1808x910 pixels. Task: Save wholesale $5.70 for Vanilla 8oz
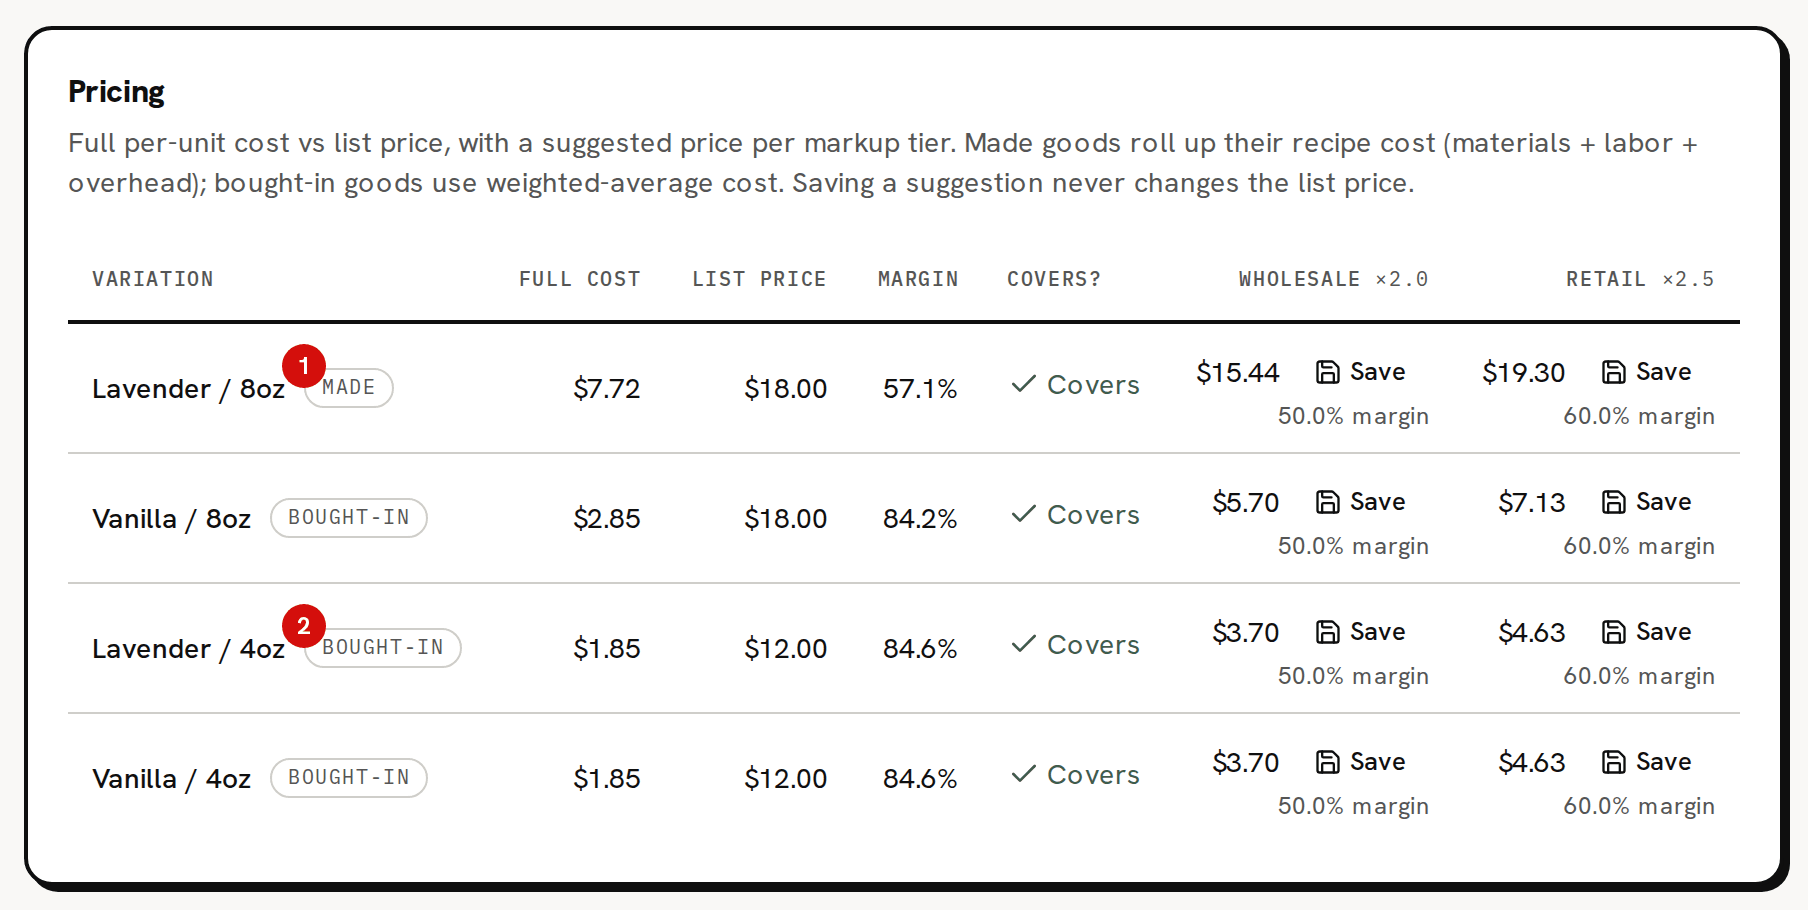(x=1360, y=502)
